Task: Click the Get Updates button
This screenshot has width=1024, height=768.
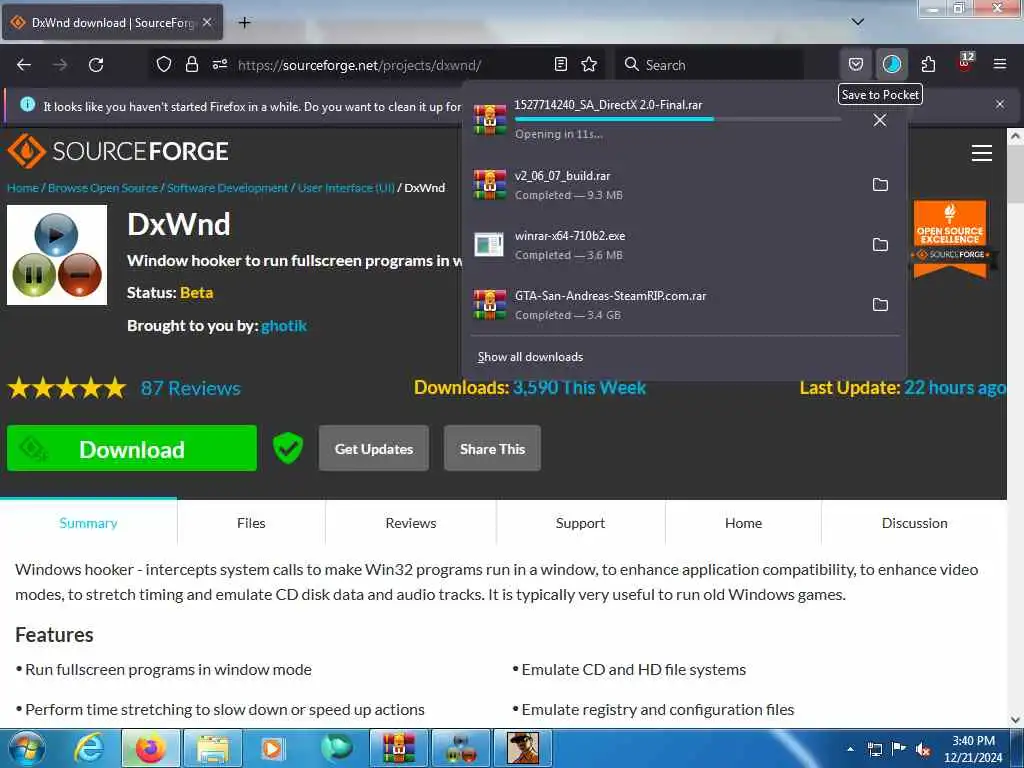Action: coord(374,449)
